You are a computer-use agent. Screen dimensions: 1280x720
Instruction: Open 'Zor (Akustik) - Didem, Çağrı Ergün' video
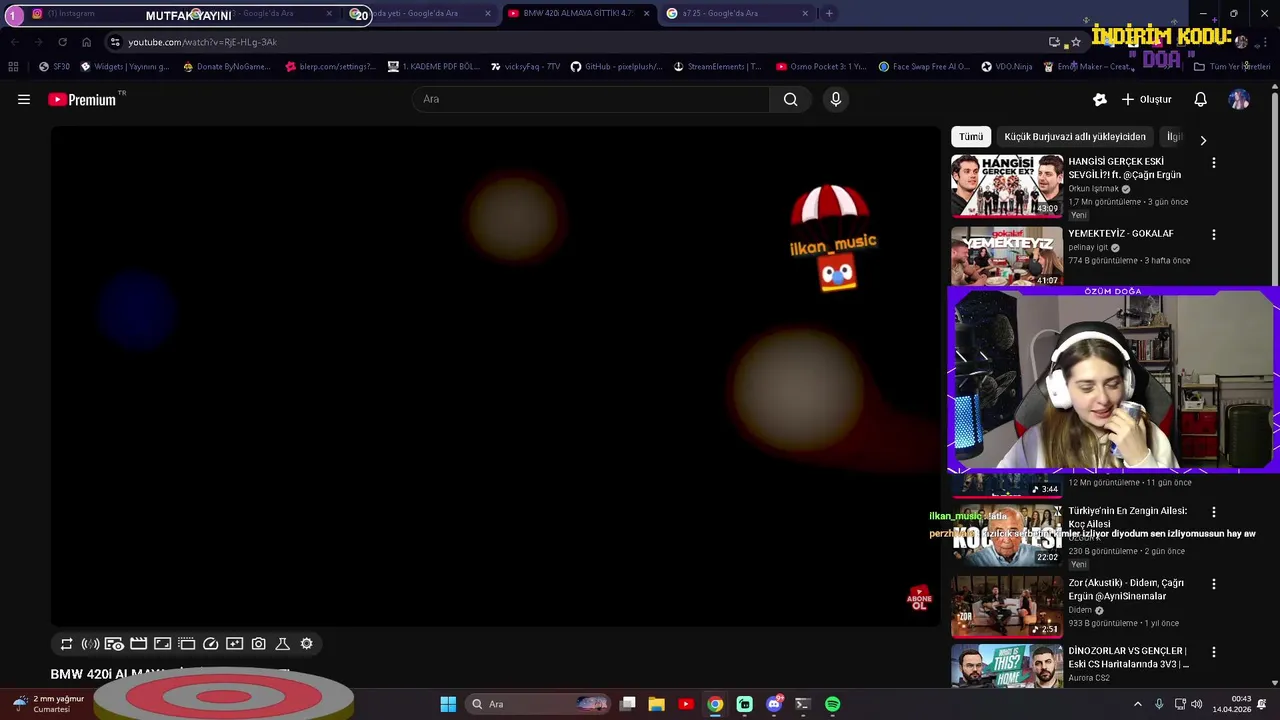coord(1126,589)
